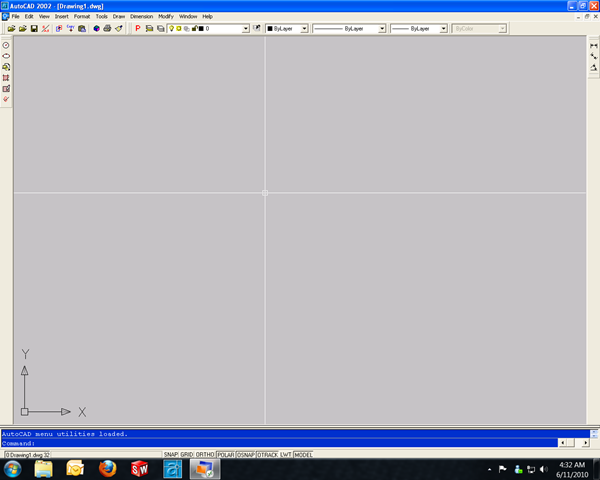Toggle LWT lineweight display
This screenshot has height=480, width=600.
pos(286,455)
